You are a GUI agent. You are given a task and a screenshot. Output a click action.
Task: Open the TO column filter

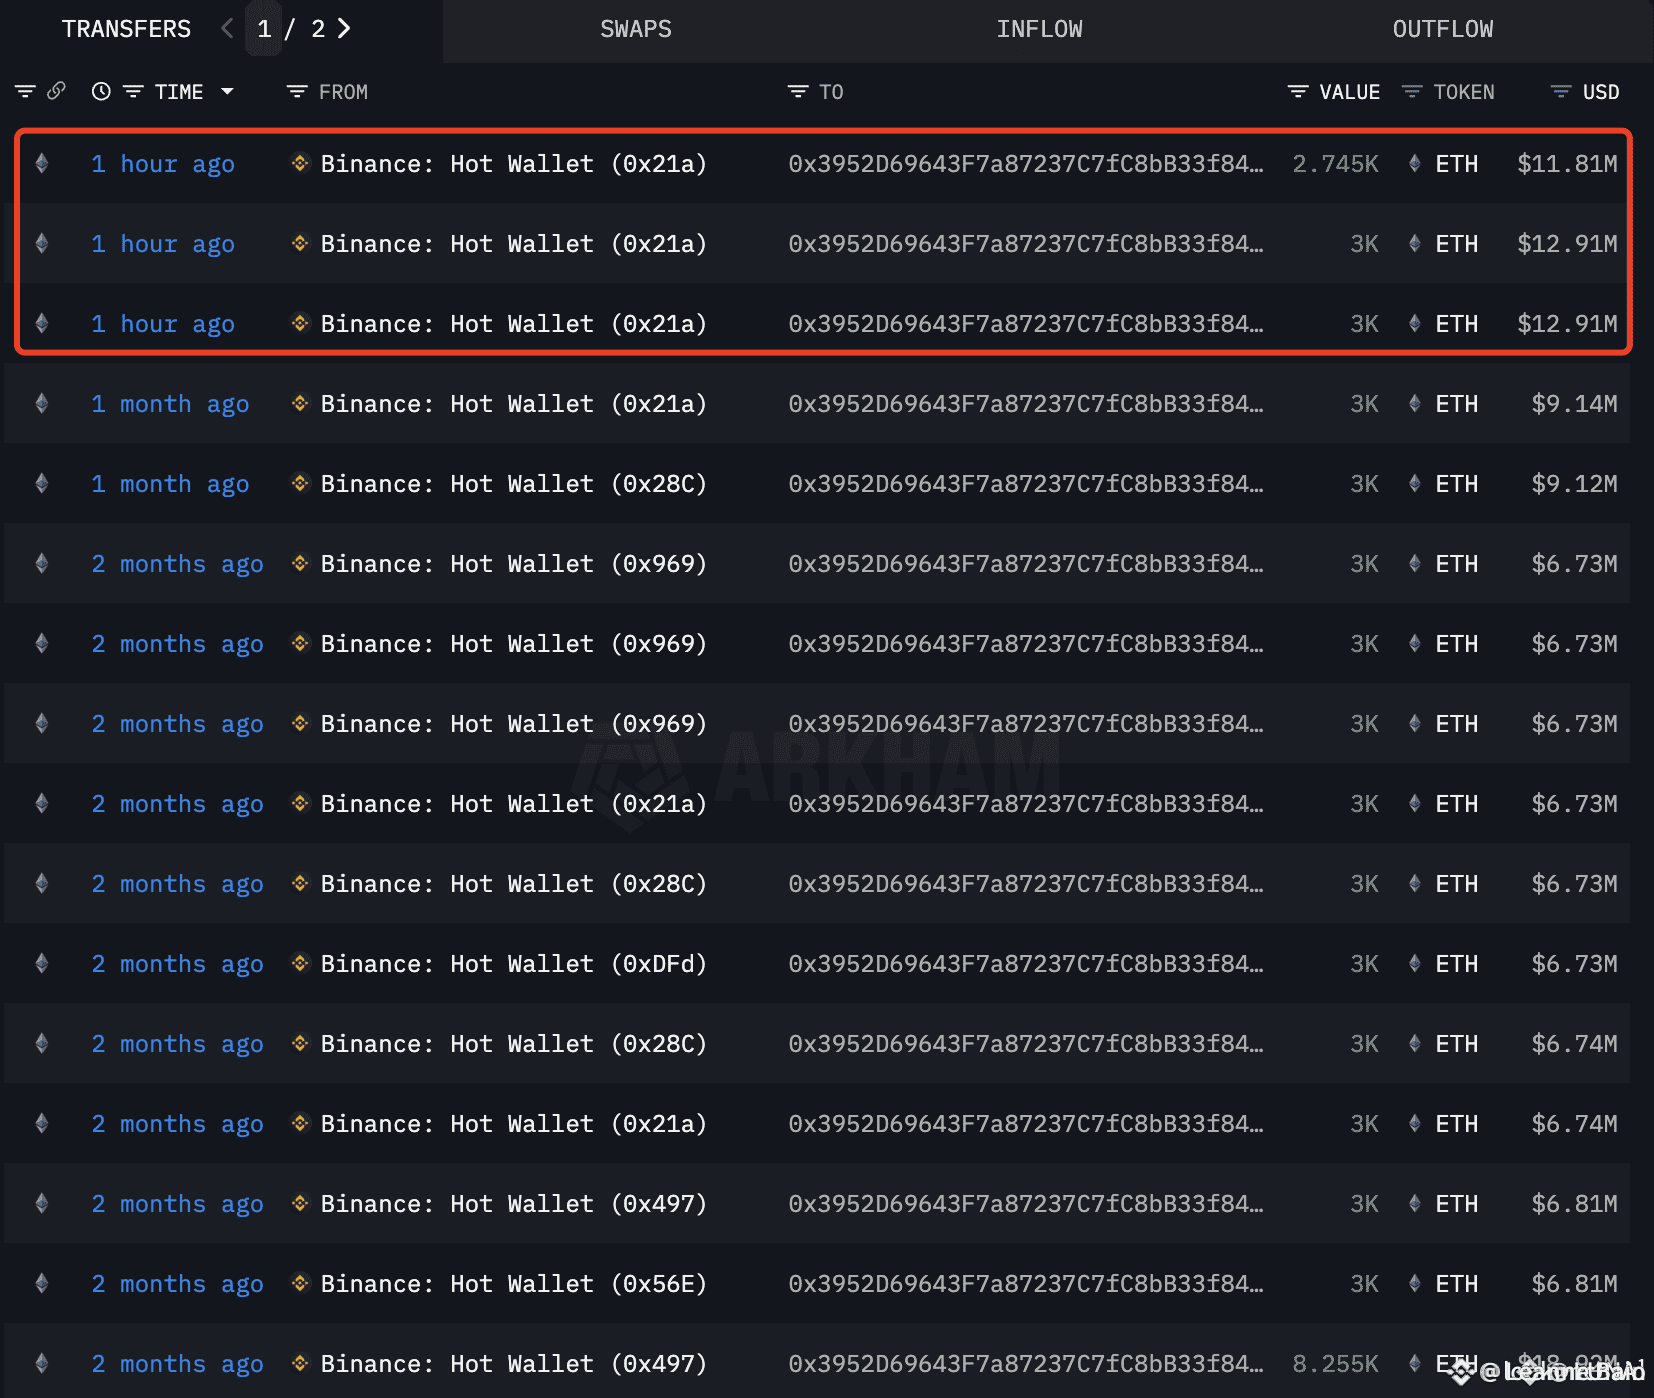[x=798, y=91]
